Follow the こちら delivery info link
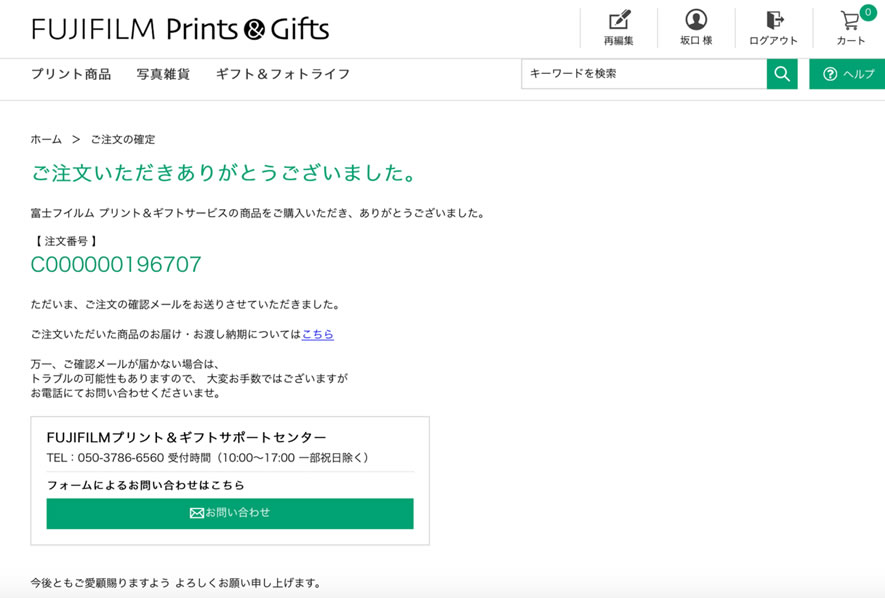 pos(318,335)
